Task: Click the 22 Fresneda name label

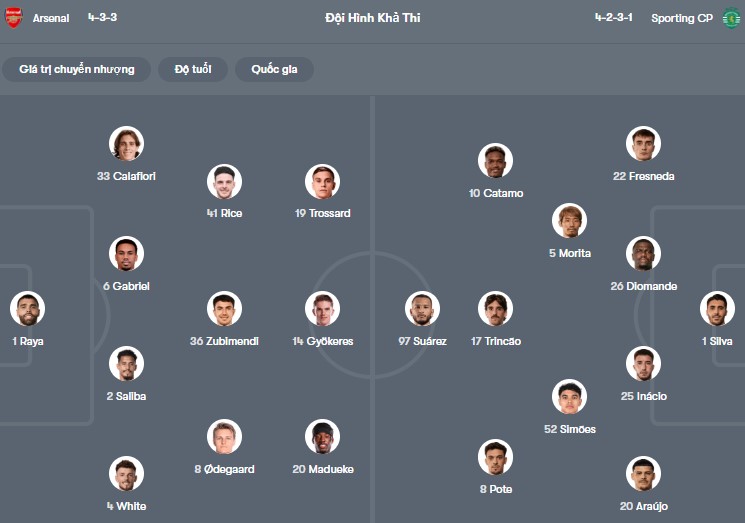Action: 643,176
